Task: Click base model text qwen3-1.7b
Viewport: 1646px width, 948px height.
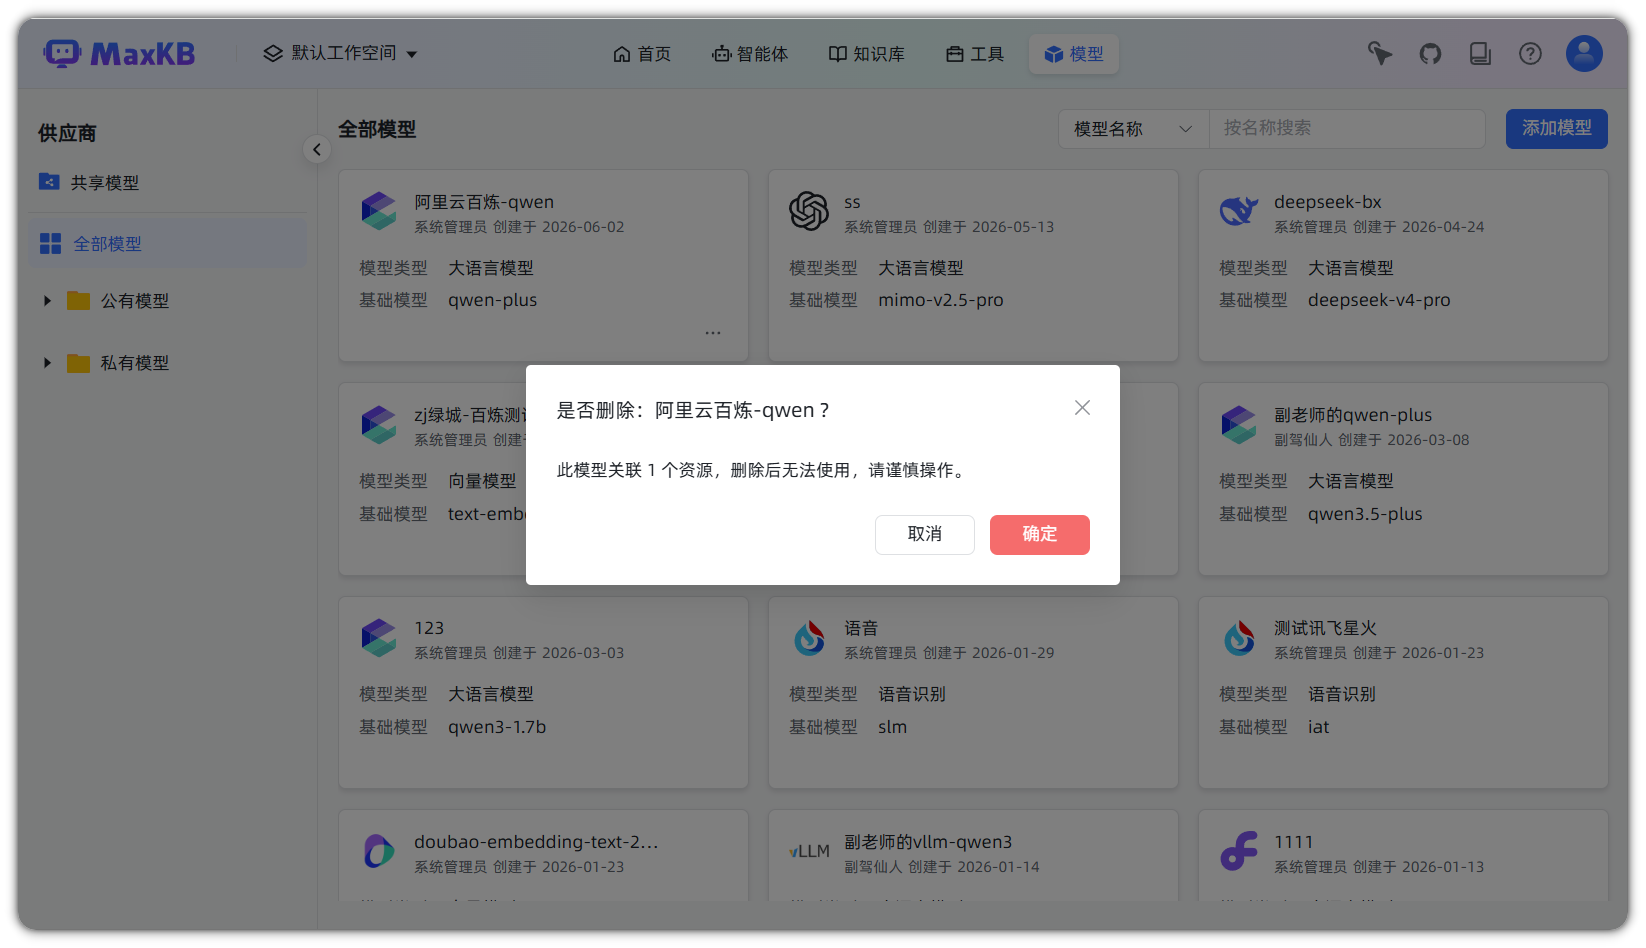Action: pyautogui.click(x=496, y=727)
